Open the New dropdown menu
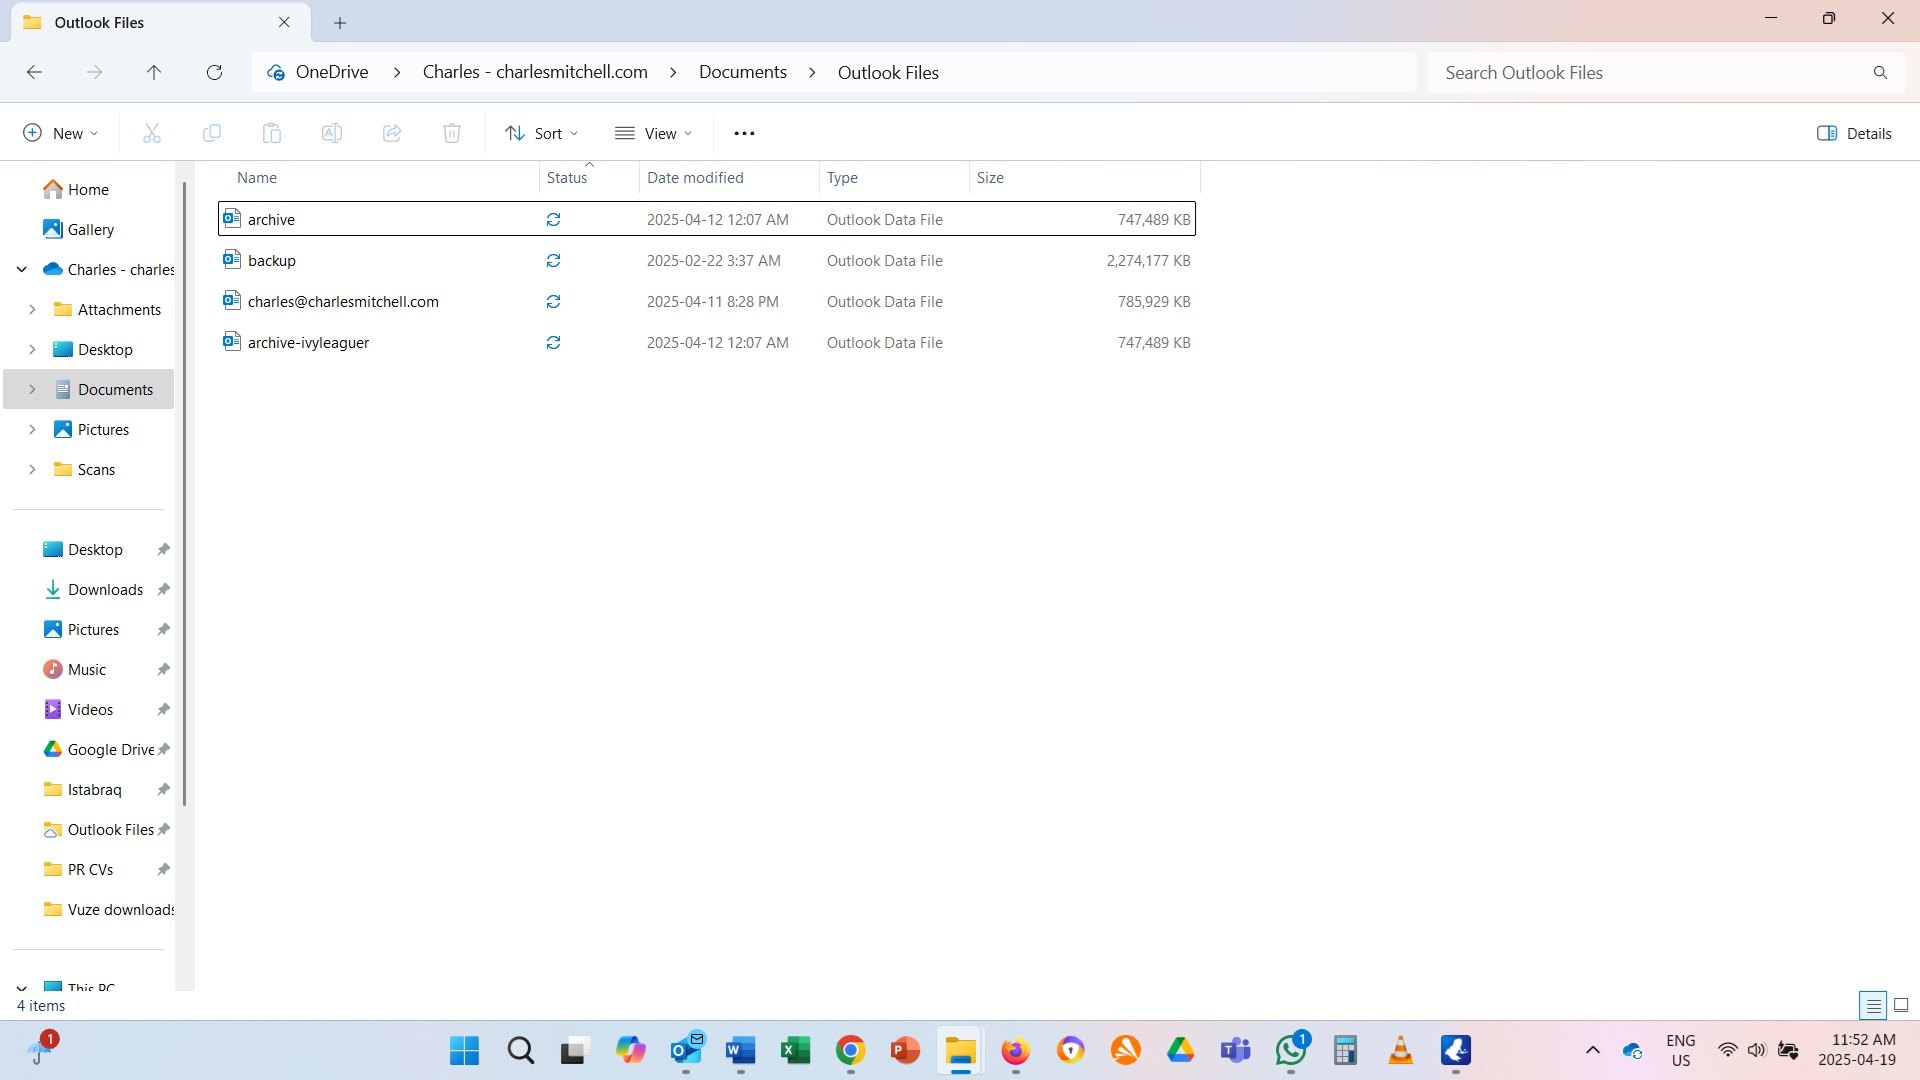The height and width of the screenshot is (1080, 1920). [61, 133]
